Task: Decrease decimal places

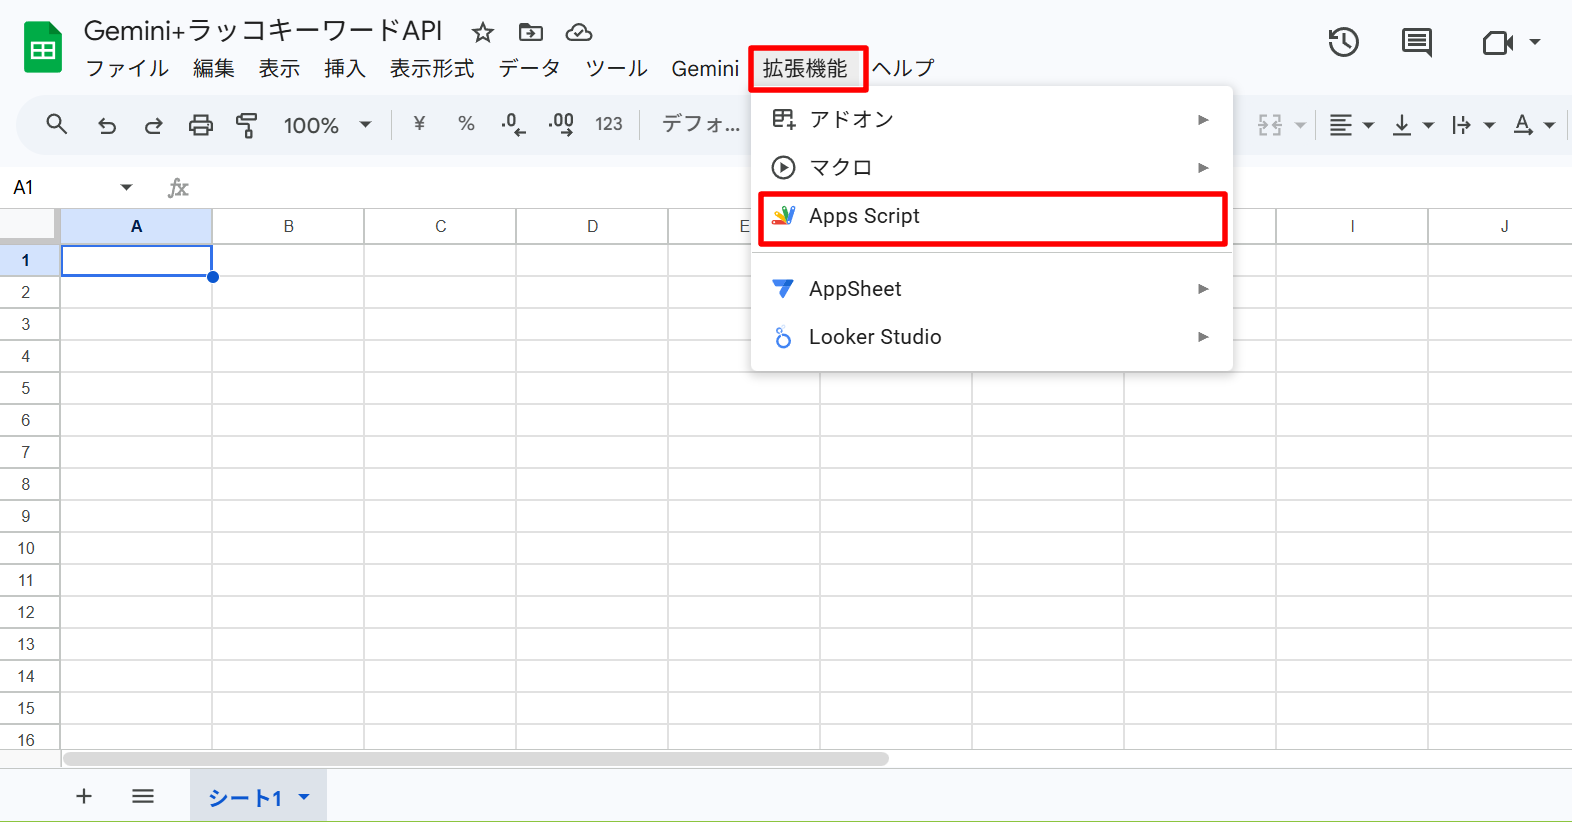Action: [513, 124]
